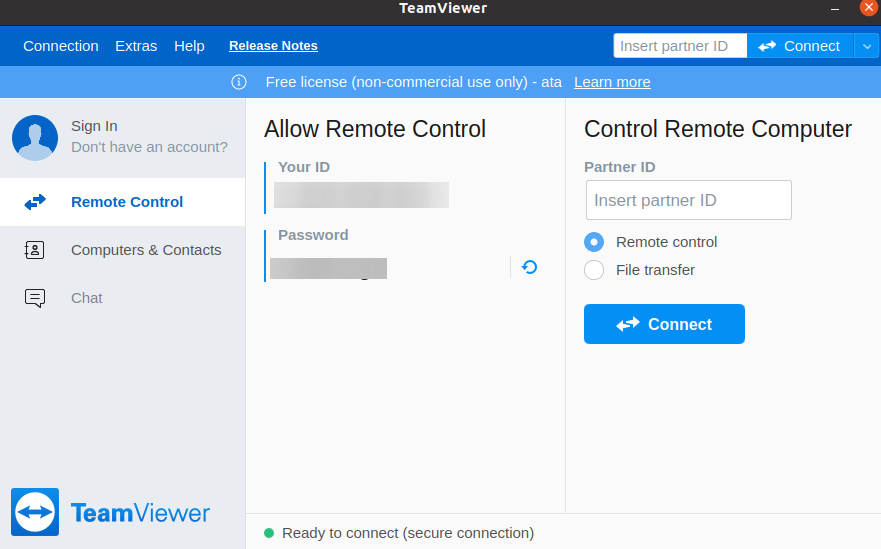The width and height of the screenshot is (881, 549).
Task: Click the Allow Remote Control heading
Action: coord(375,129)
